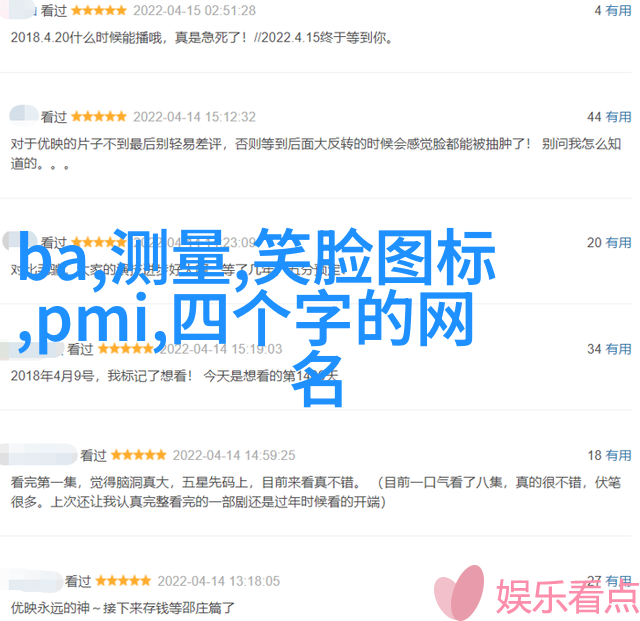Click the 2022-04-14 14:59:25 review timestamp
This screenshot has width=640, height=621.
tap(234, 455)
